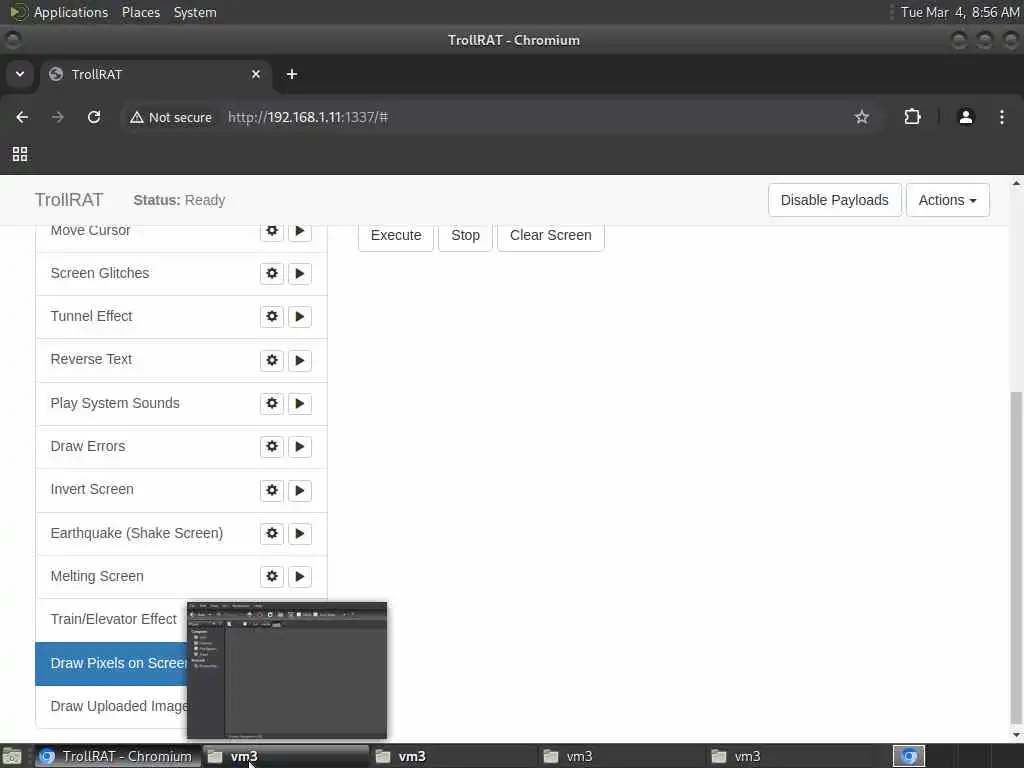Bookmark this page with the star icon
This screenshot has width=1024, height=768.
861,117
